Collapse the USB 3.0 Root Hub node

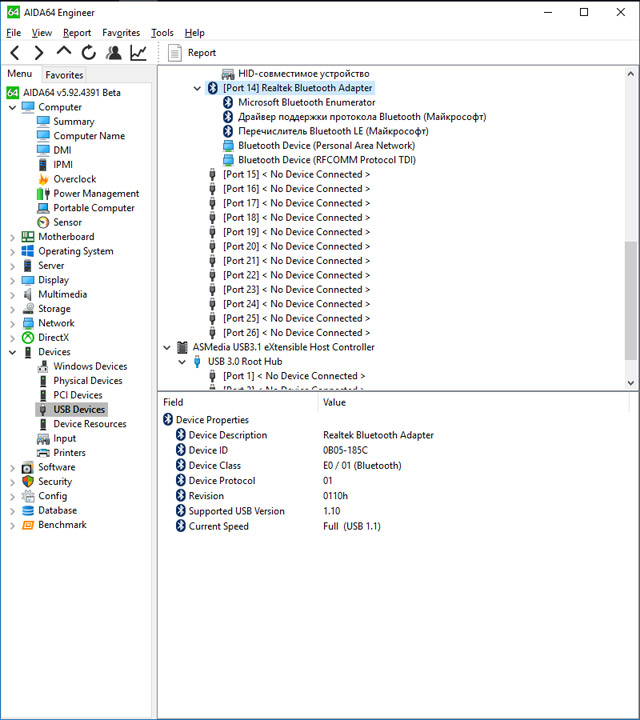[182, 362]
